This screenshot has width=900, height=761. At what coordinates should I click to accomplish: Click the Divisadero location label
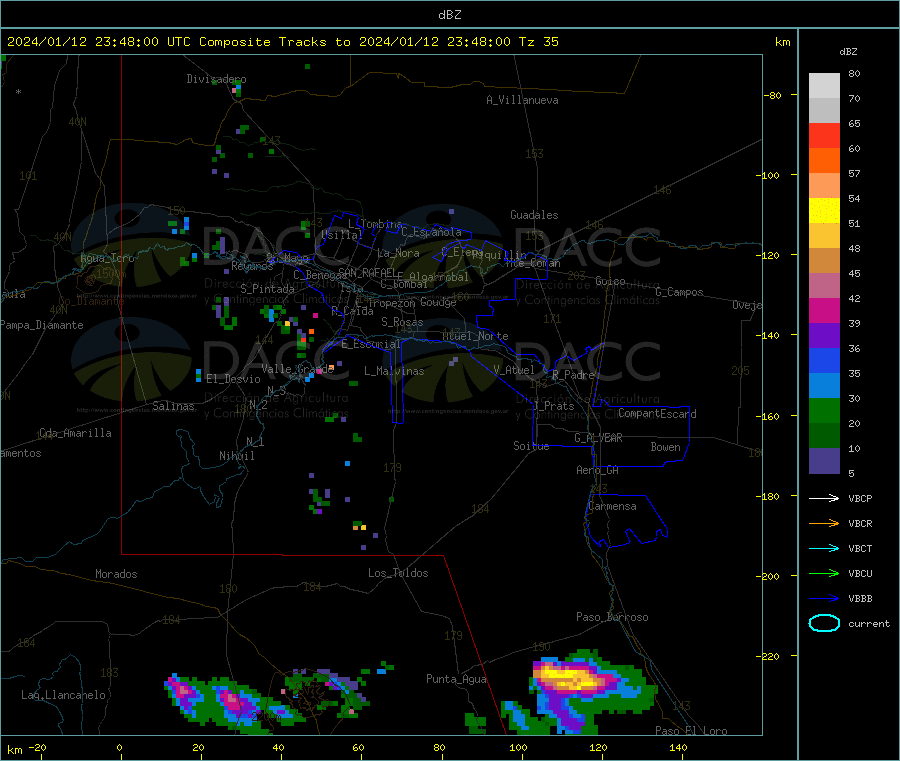(216, 79)
